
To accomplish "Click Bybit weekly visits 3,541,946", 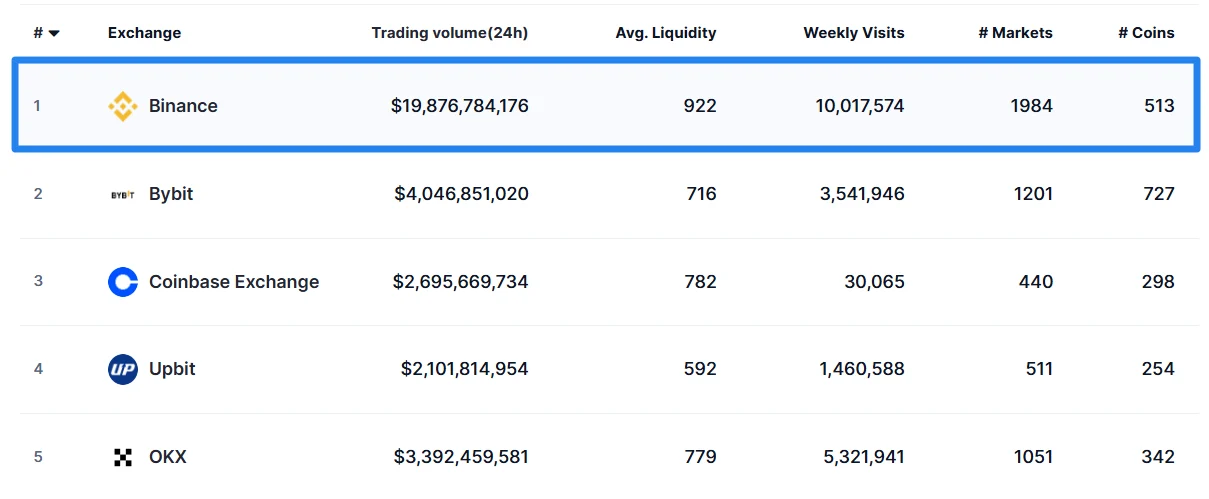I will tap(862, 194).
